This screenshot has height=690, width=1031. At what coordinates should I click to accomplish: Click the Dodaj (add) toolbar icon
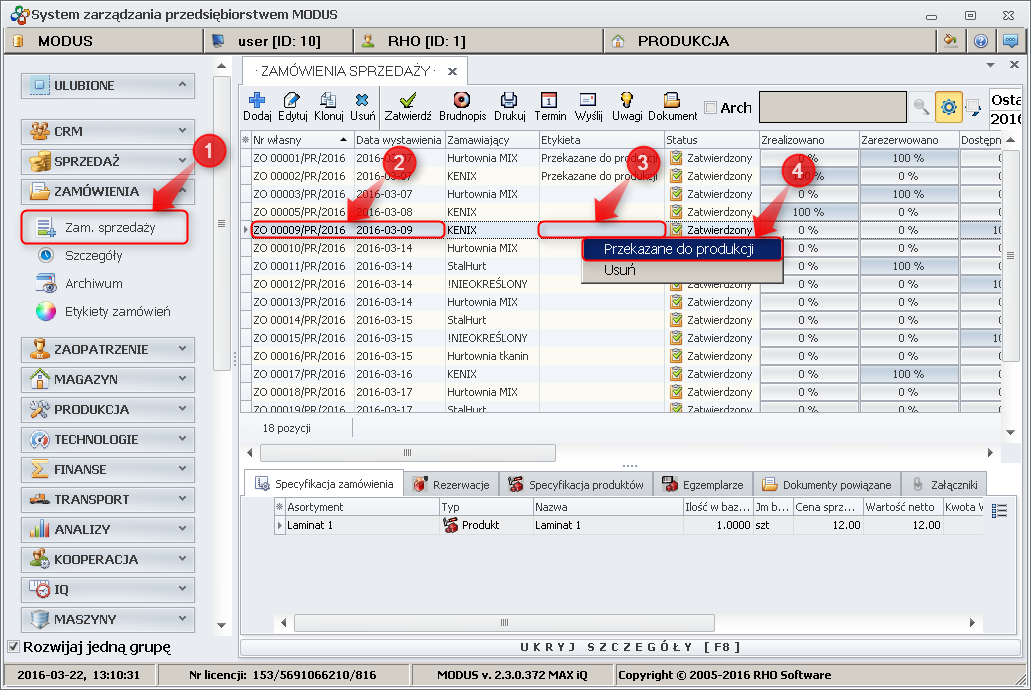pyautogui.click(x=257, y=100)
